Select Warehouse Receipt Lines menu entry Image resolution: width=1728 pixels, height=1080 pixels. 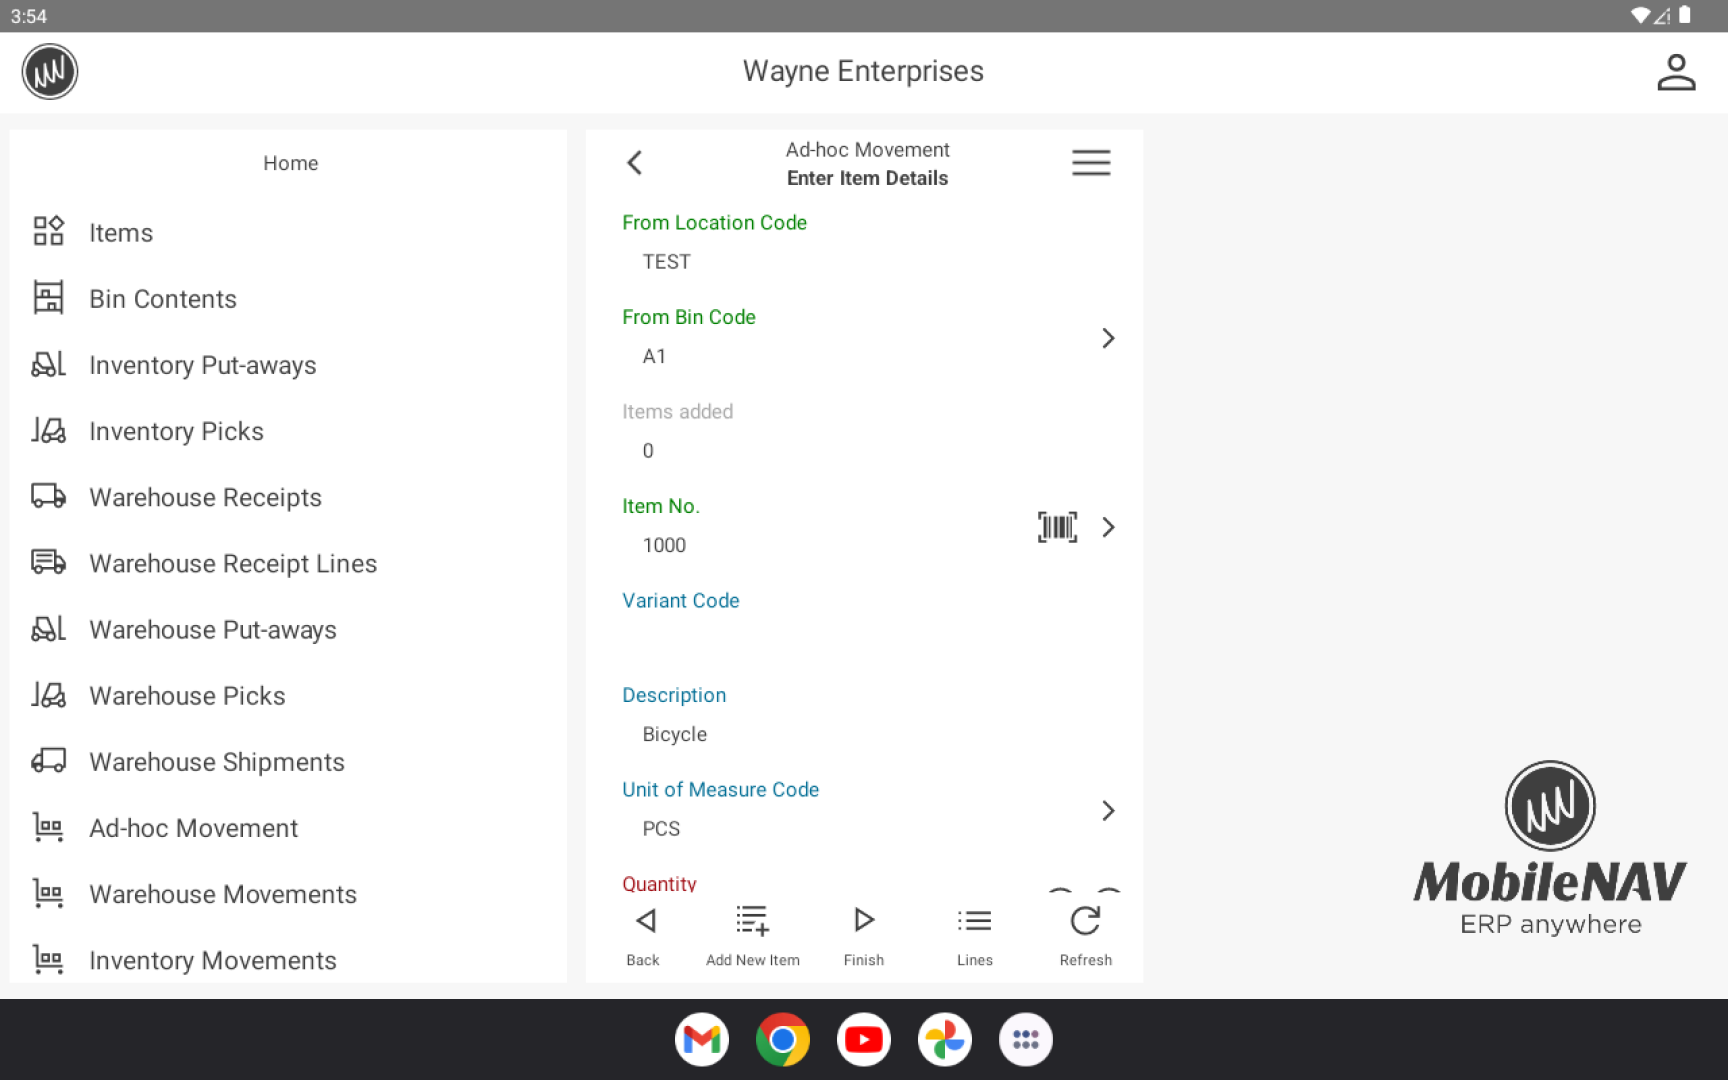coord(288,562)
